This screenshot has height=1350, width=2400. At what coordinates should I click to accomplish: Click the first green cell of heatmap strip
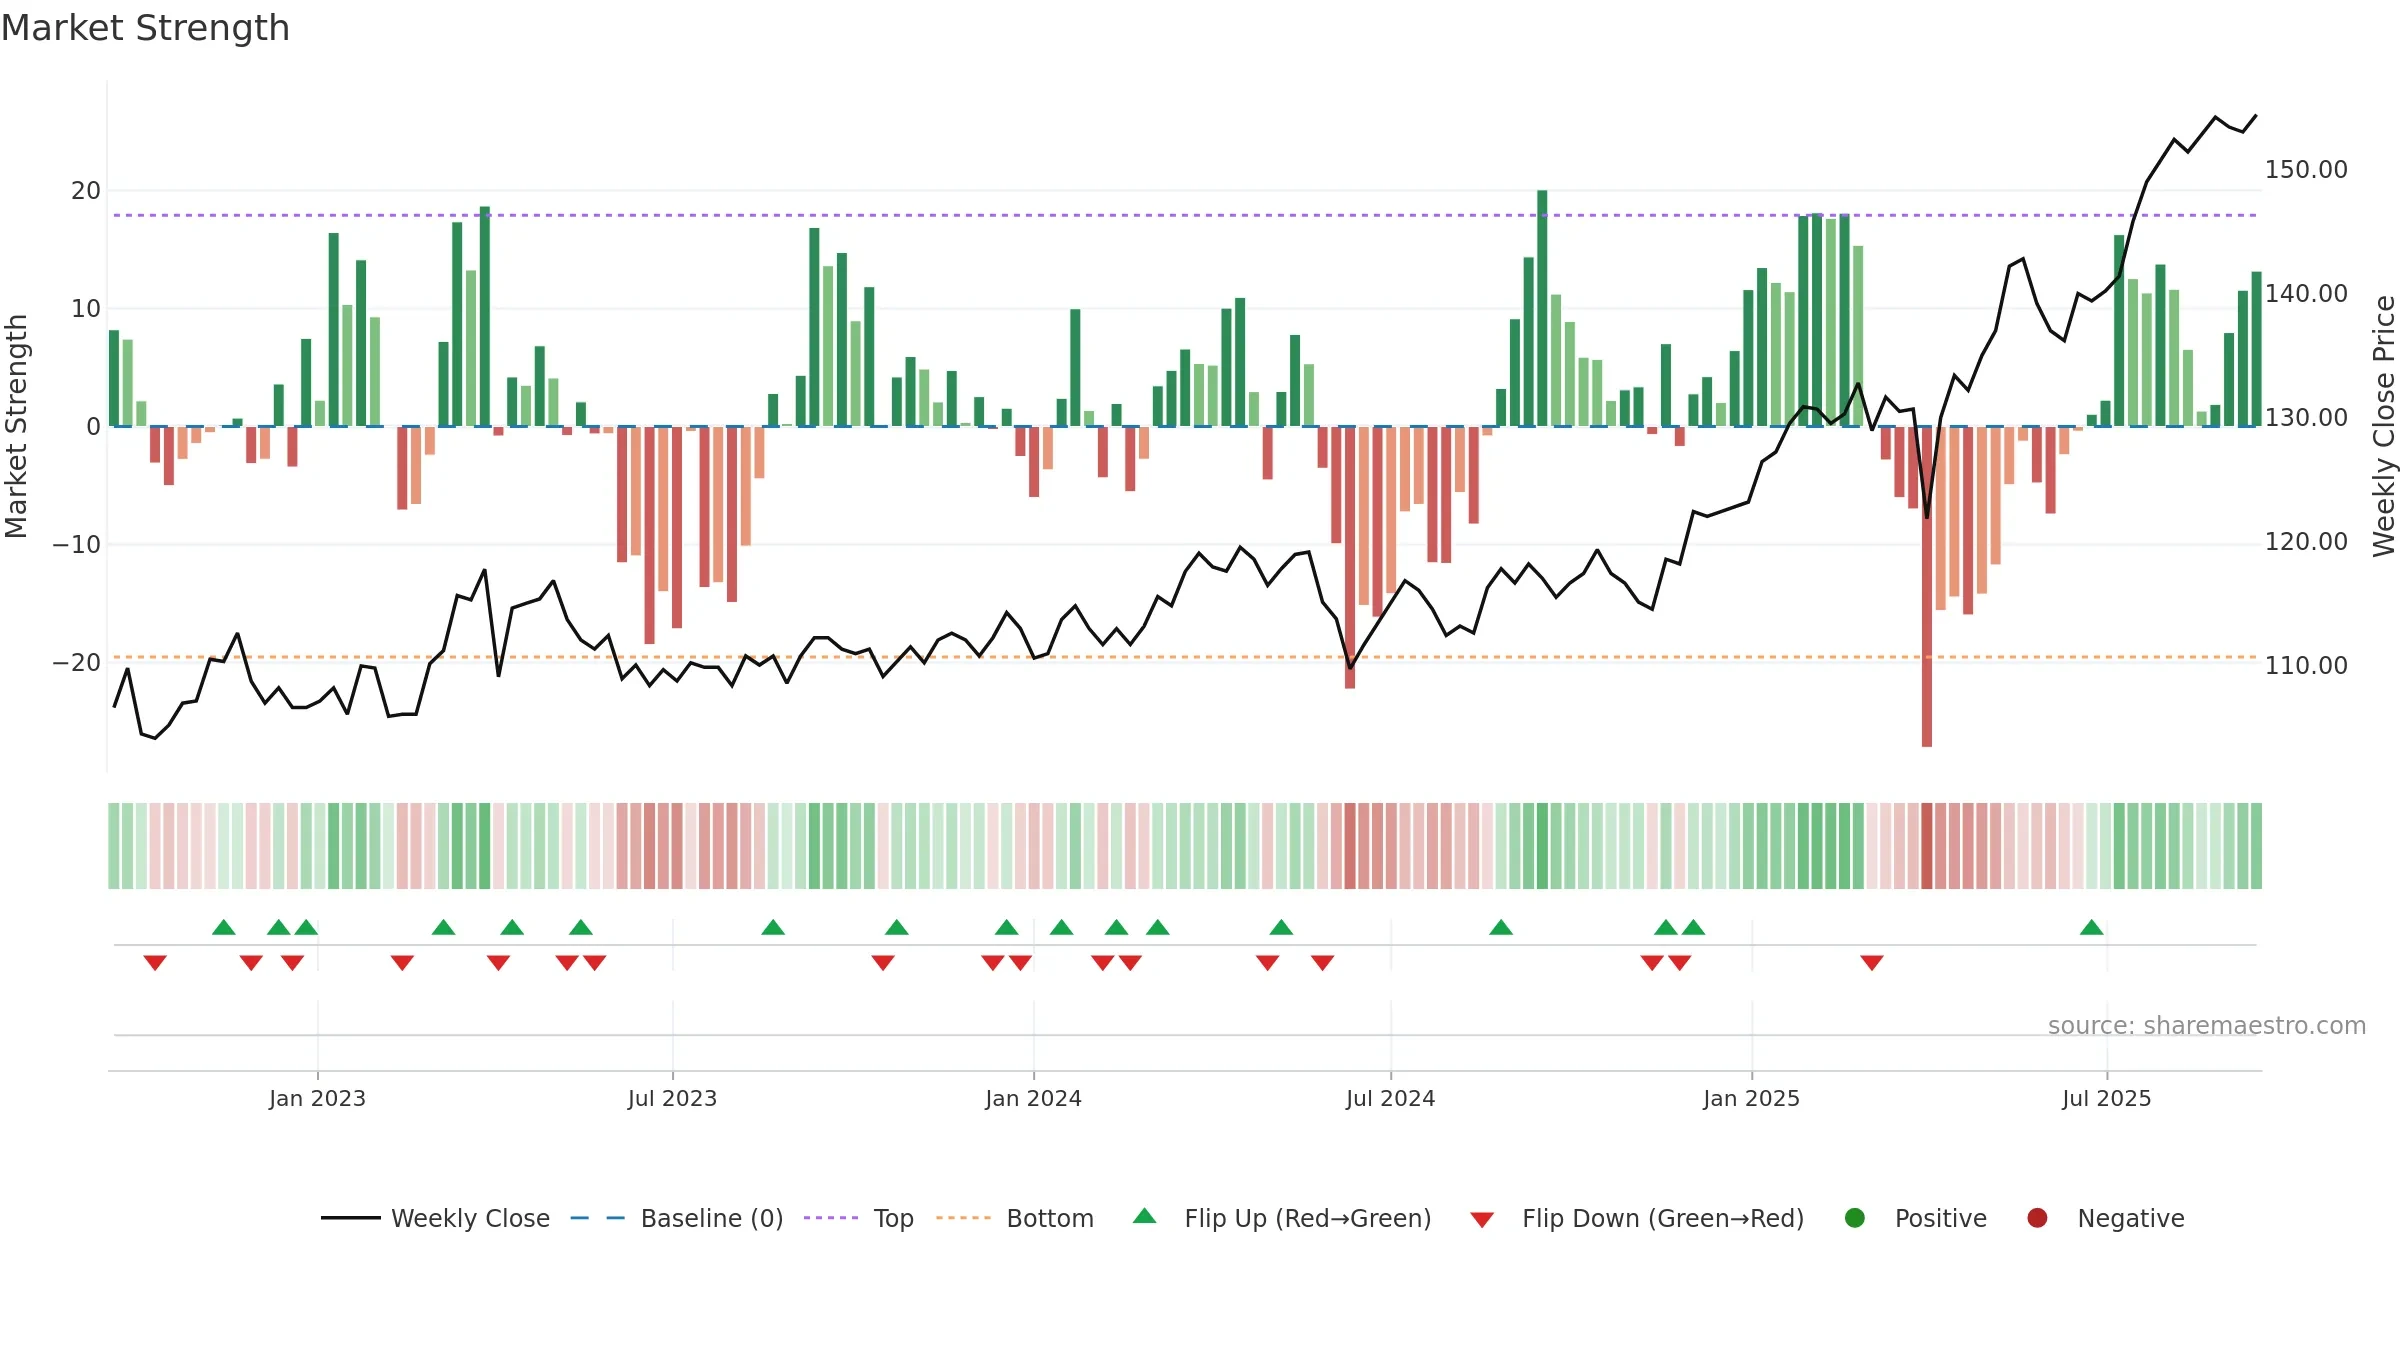tap(114, 846)
